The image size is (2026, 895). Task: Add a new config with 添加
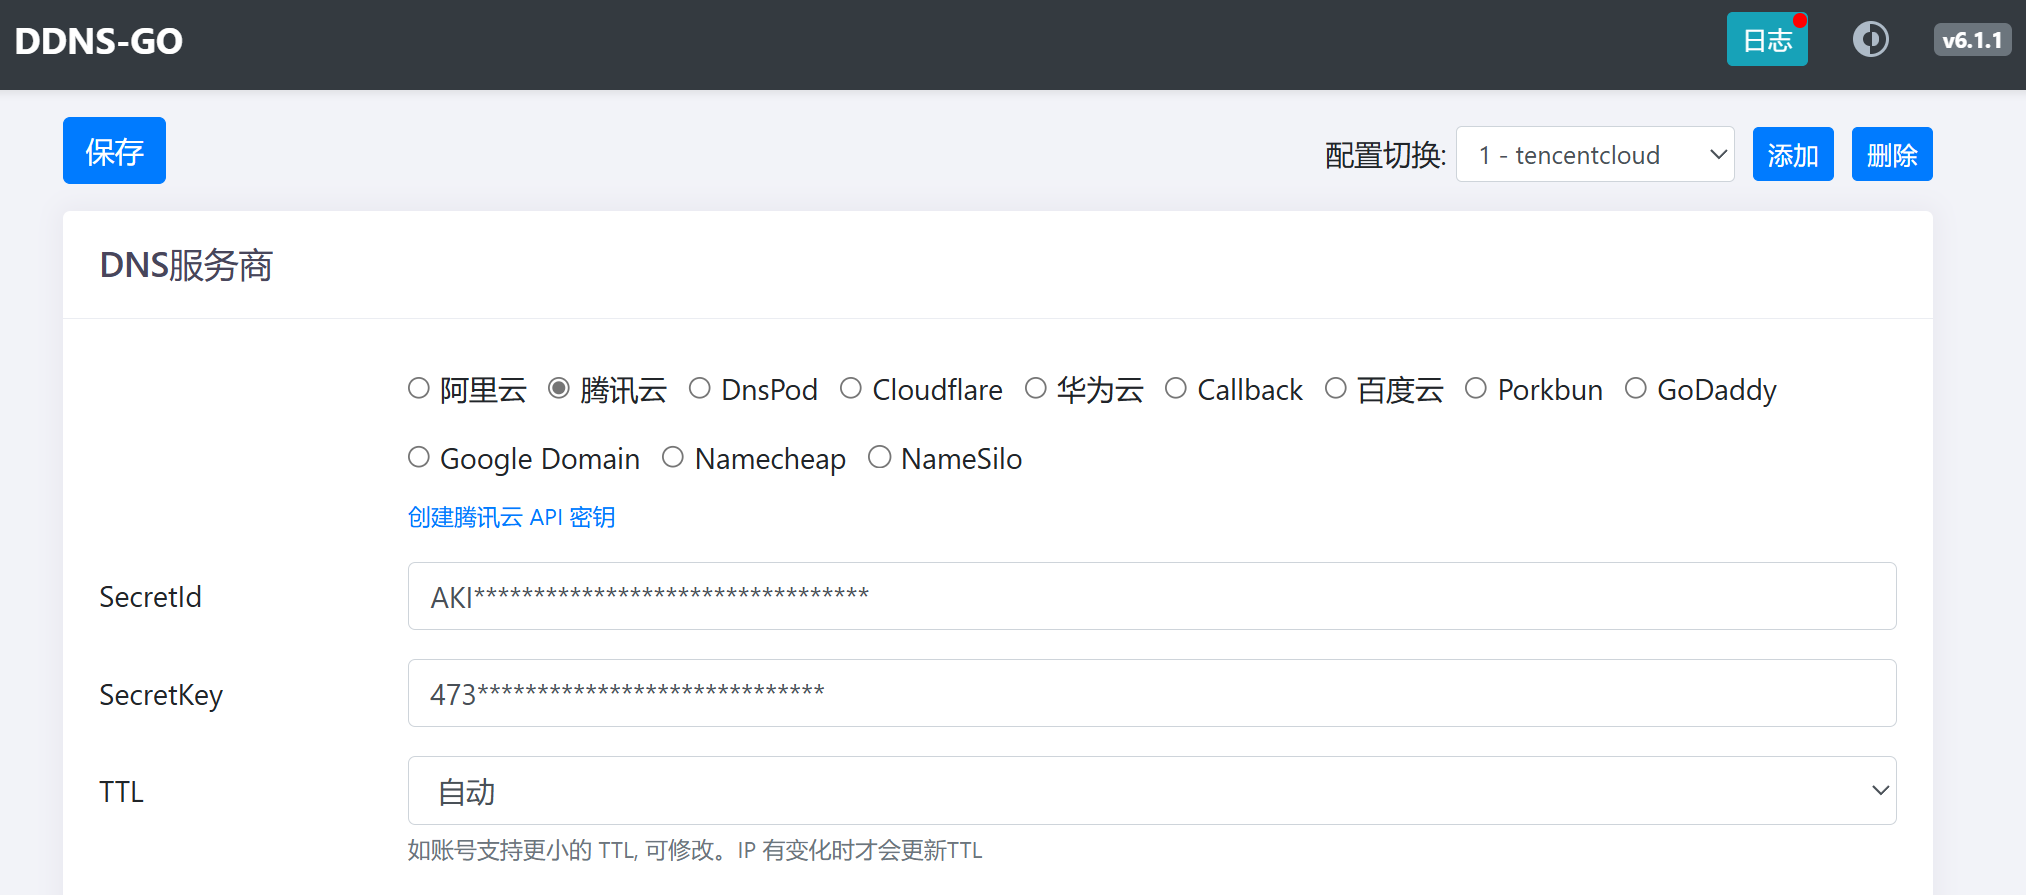(1793, 154)
